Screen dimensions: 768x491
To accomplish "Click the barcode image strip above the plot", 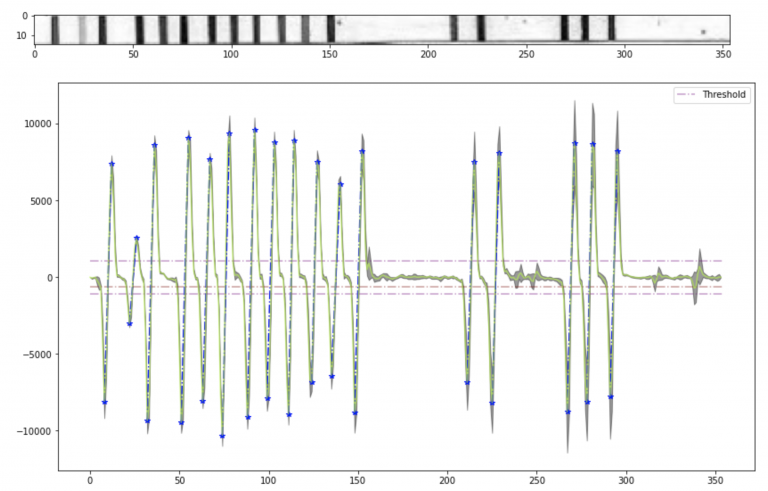I will click(382, 30).
